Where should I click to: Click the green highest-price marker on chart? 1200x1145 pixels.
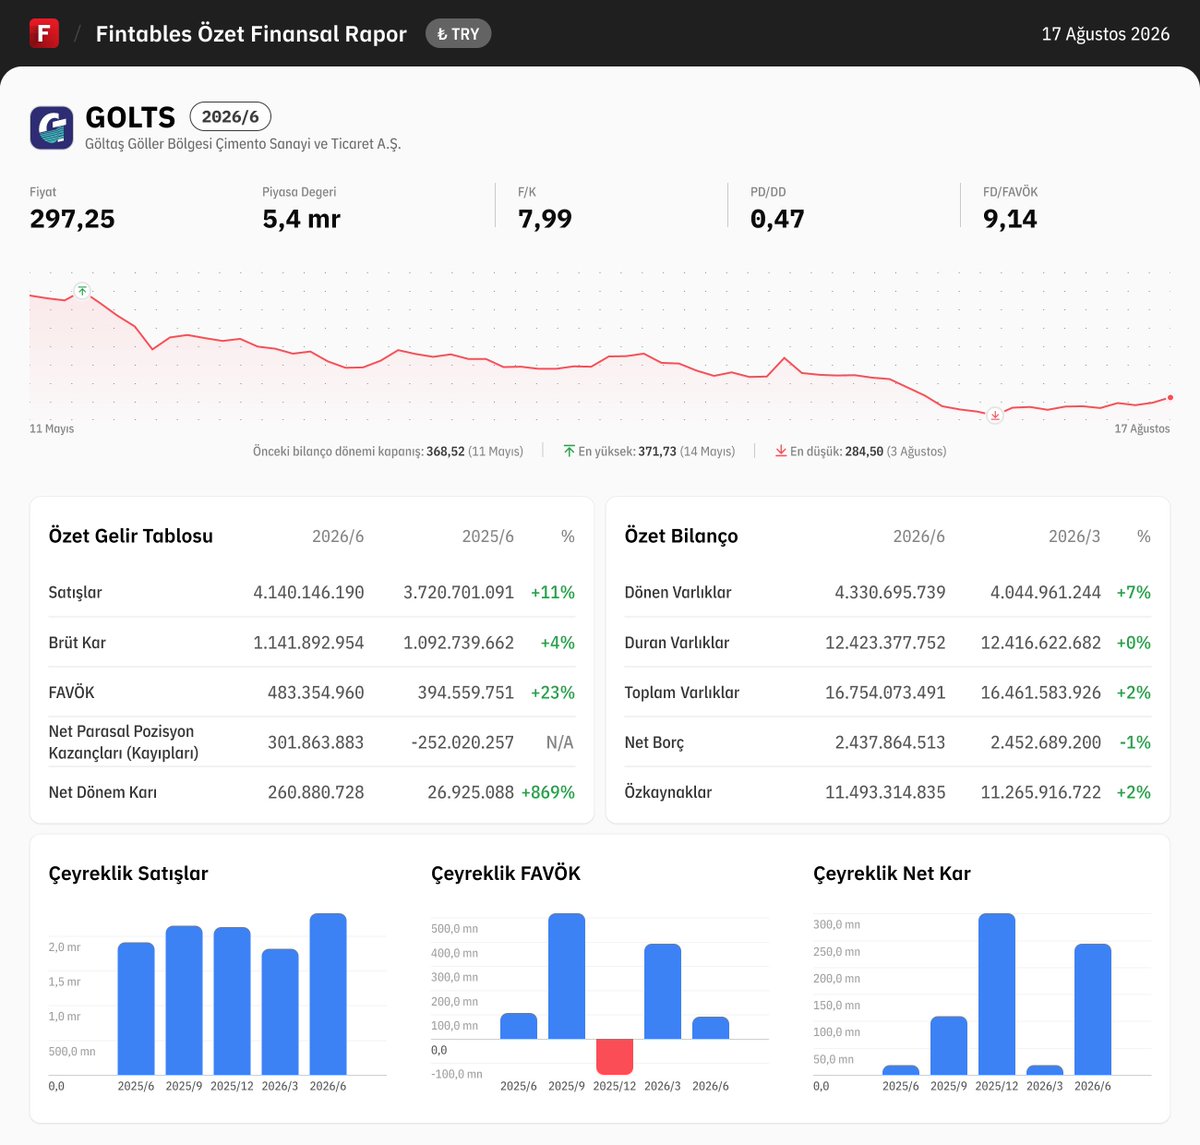point(82,291)
